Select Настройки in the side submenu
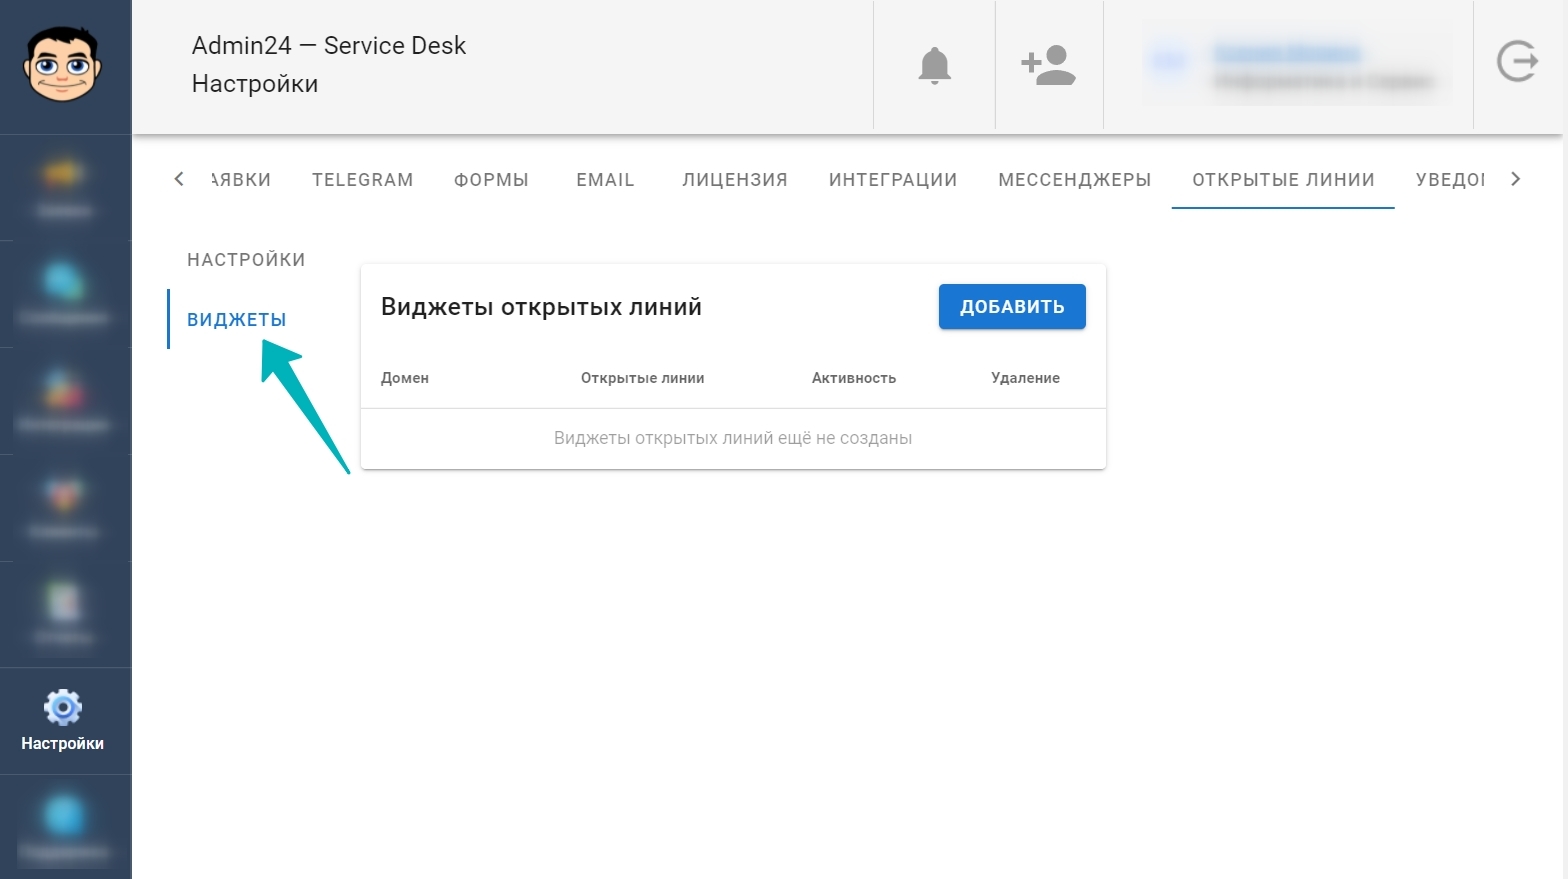This screenshot has width=1568, height=879. pyautogui.click(x=246, y=260)
